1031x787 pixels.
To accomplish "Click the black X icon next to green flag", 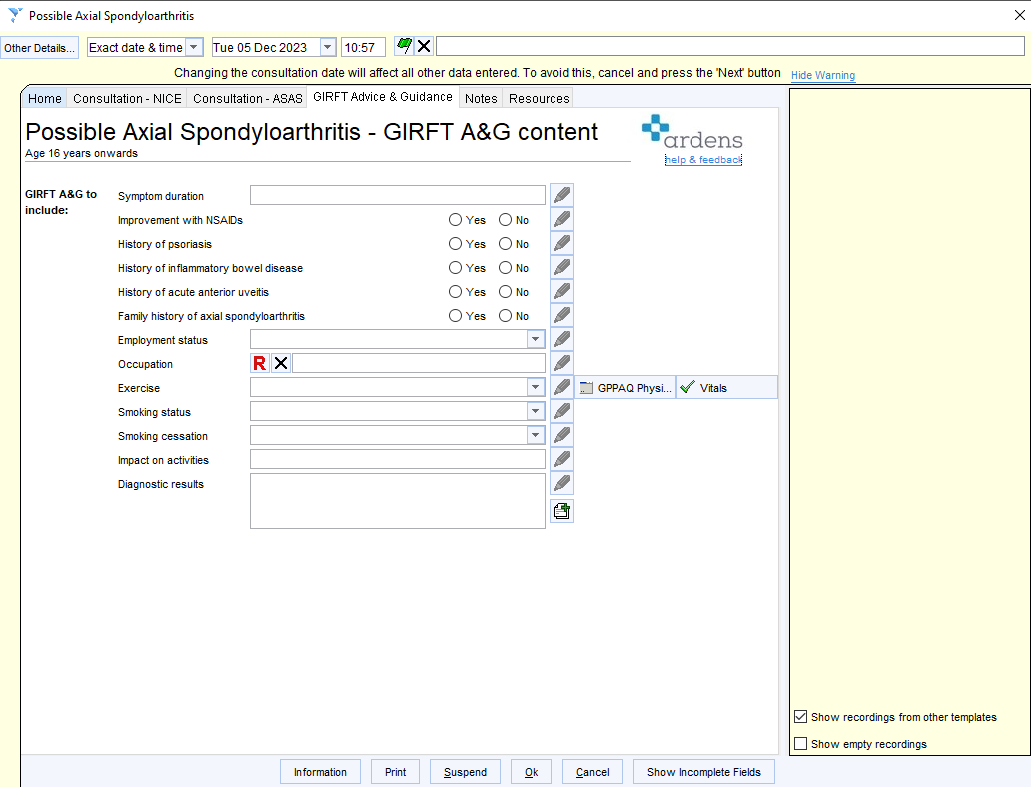I will [424, 46].
